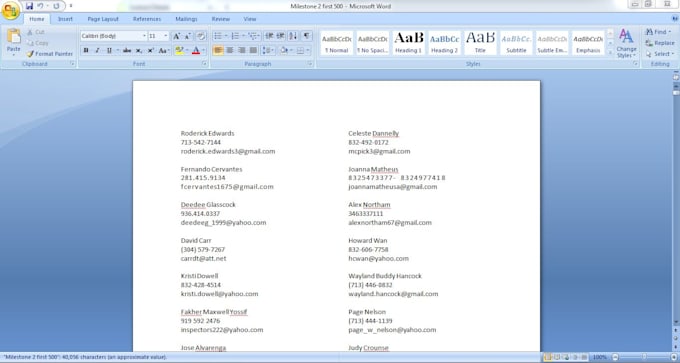The height and width of the screenshot is (363, 680).
Task: Open the Word Help button
Action: (x=674, y=18)
